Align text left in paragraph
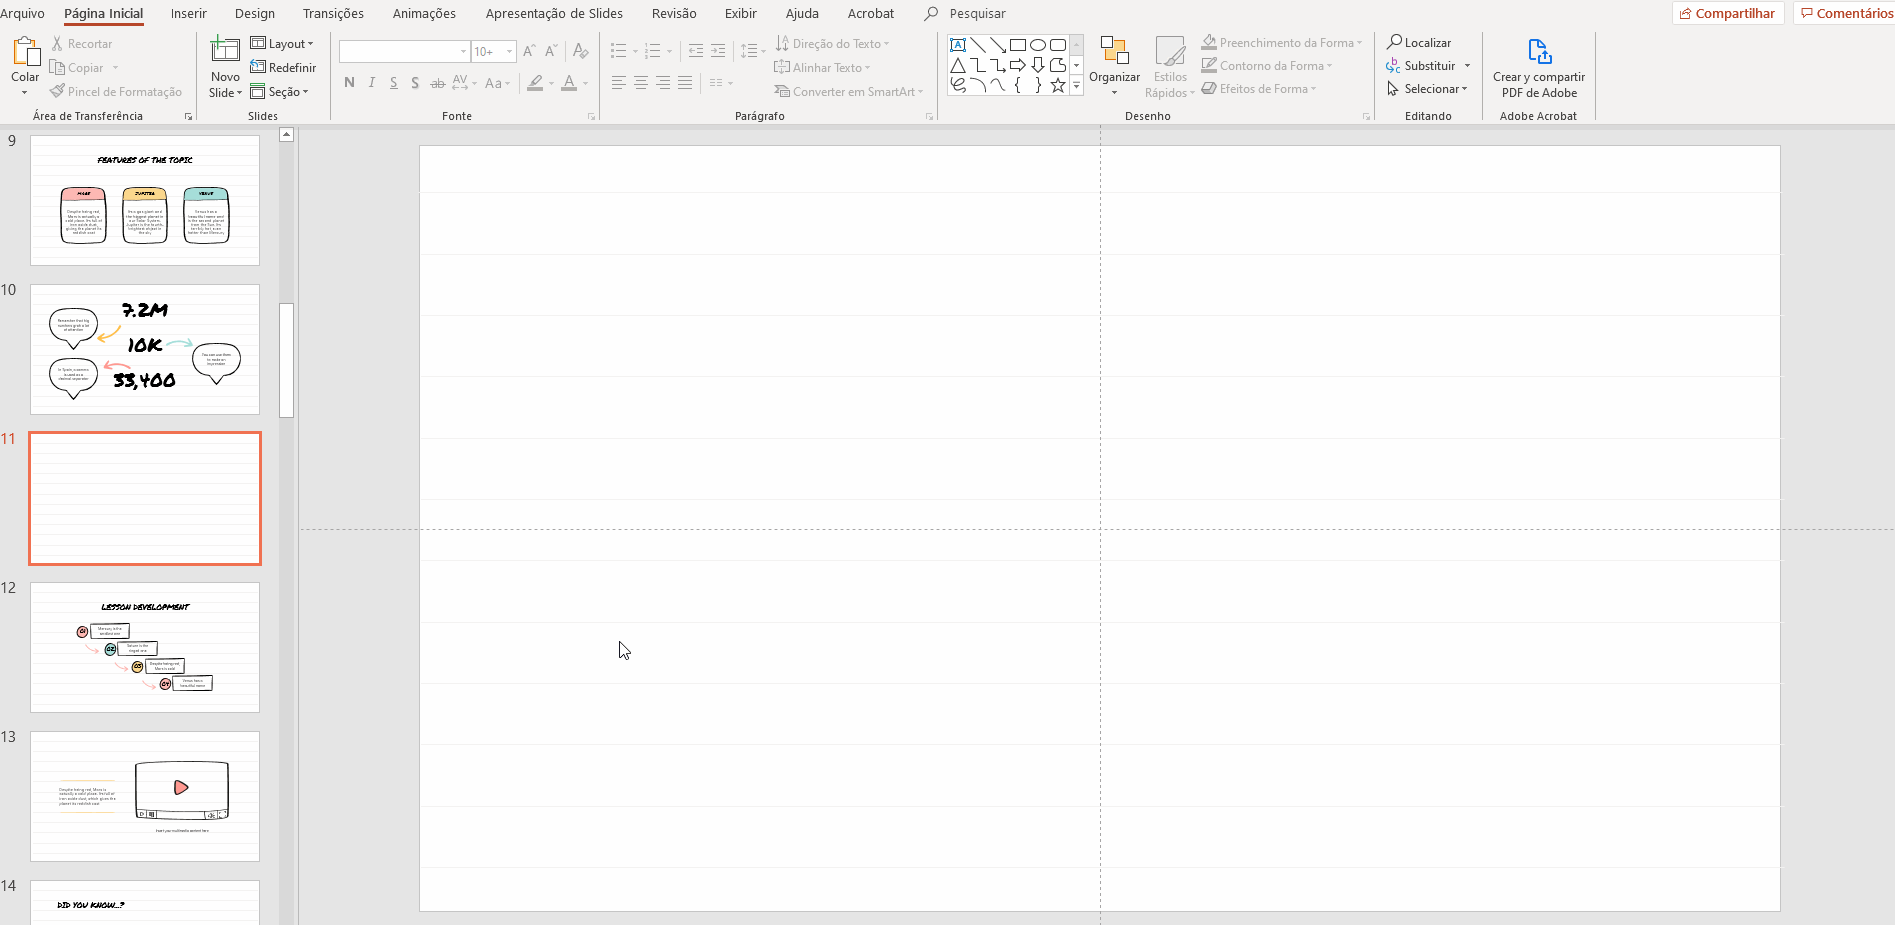The image size is (1895, 925). click(x=619, y=83)
